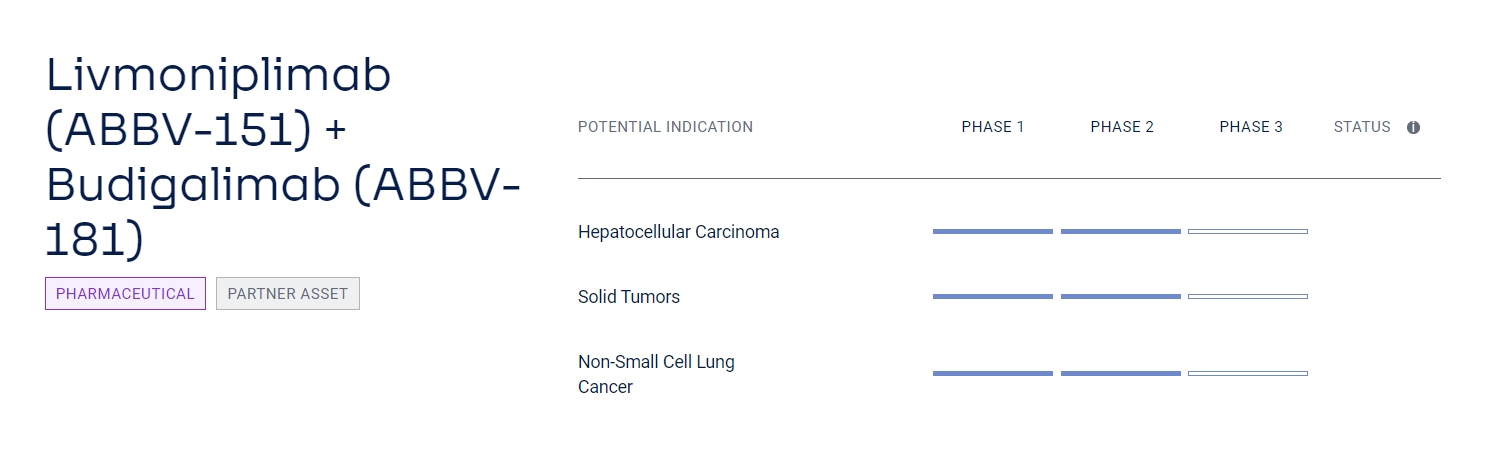1490x458 pixels.
Task: Click the POTENTIAL INDICATION column header
Action: 665,127
